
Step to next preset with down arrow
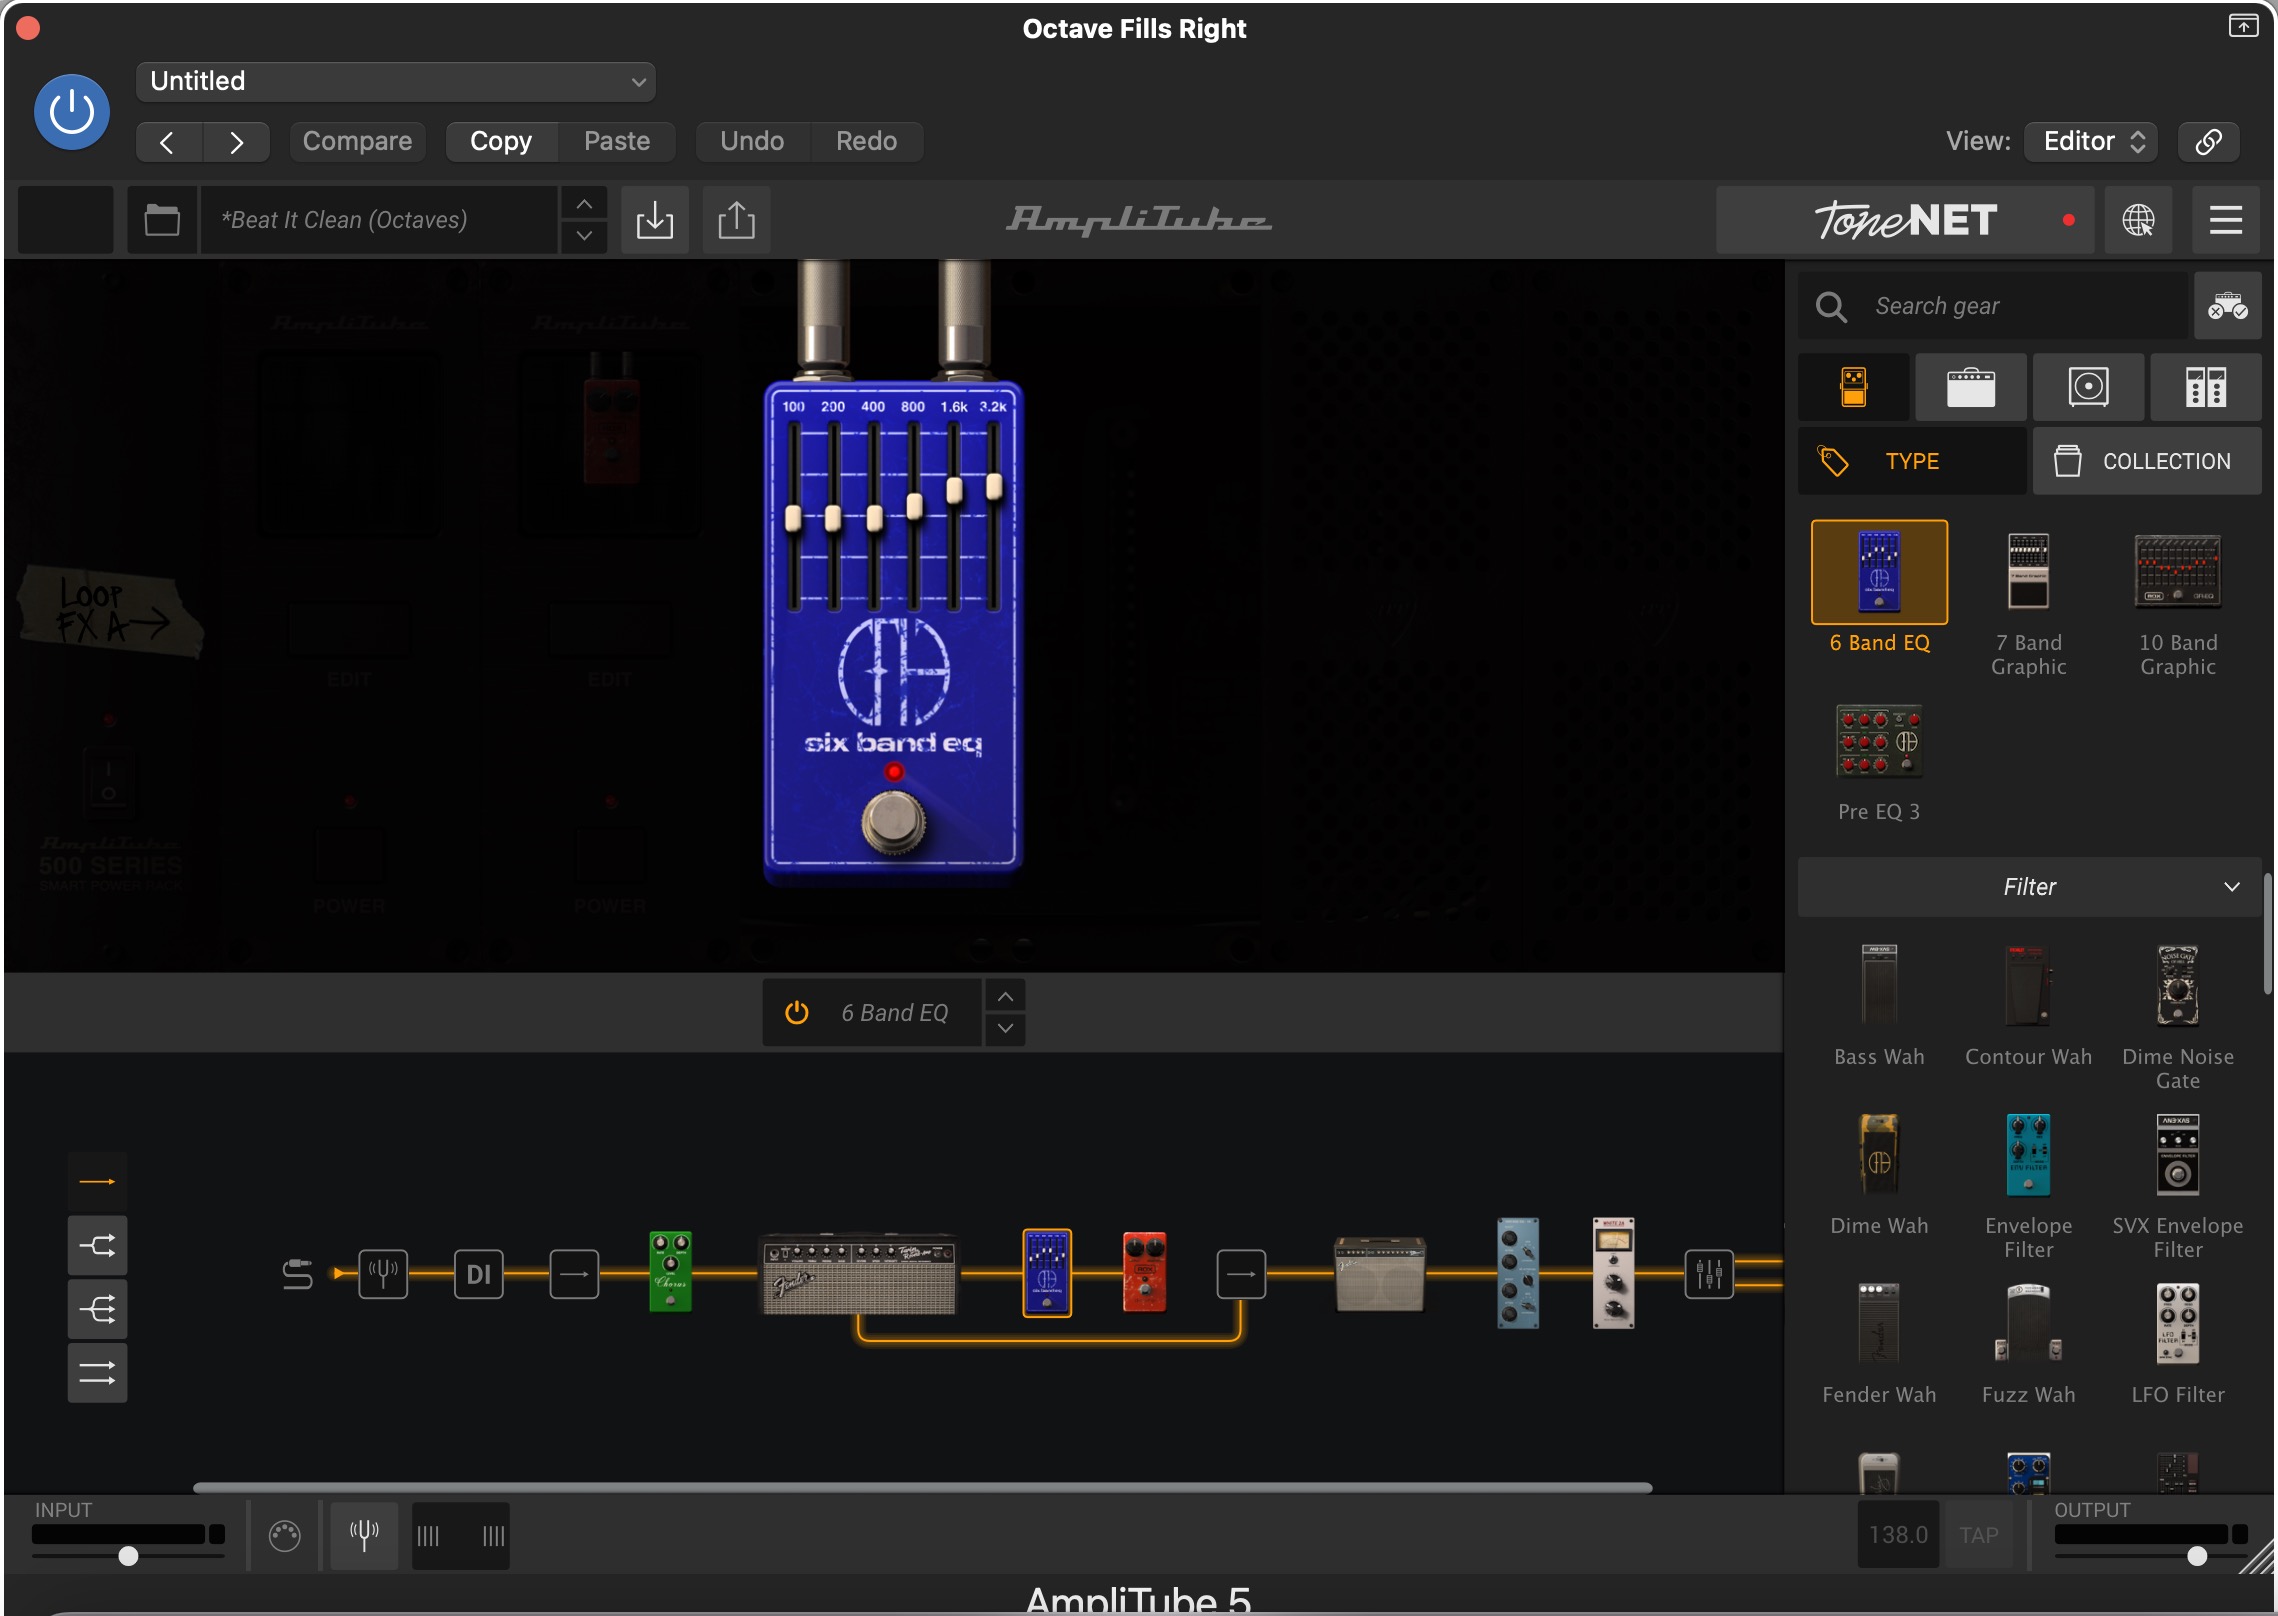point(584,236)
